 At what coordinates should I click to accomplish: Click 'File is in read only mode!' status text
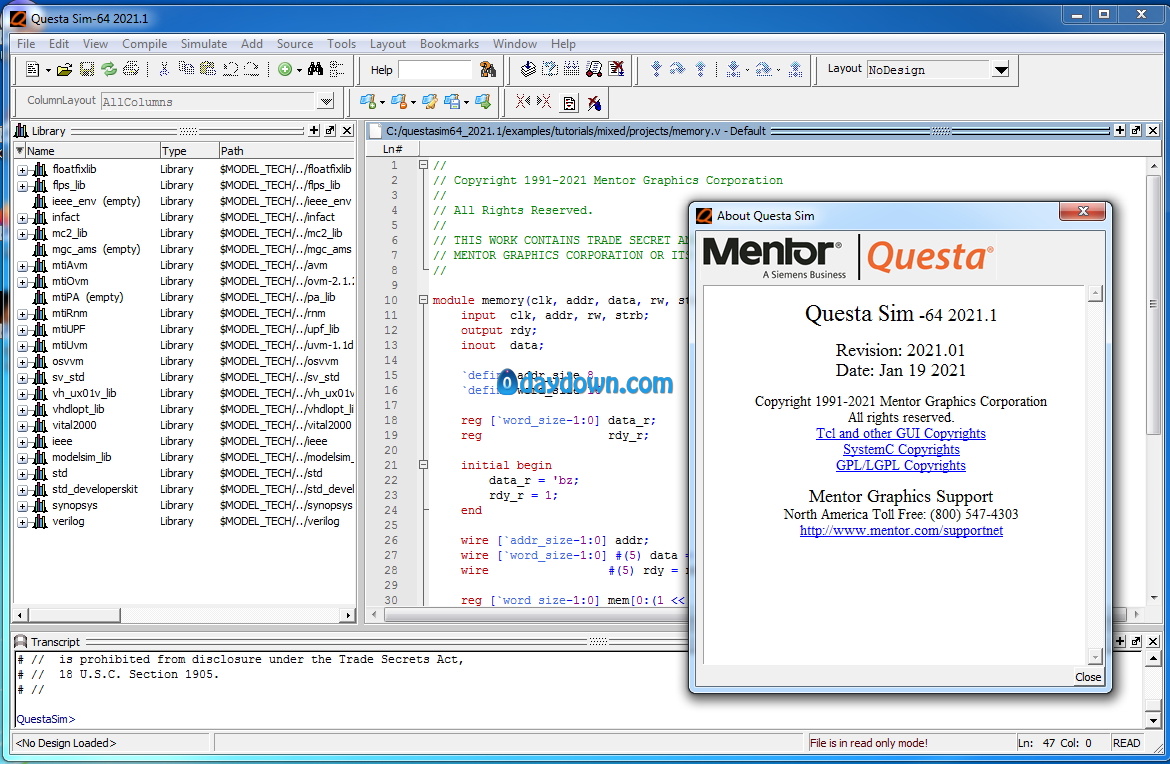[x=869, y=743]
